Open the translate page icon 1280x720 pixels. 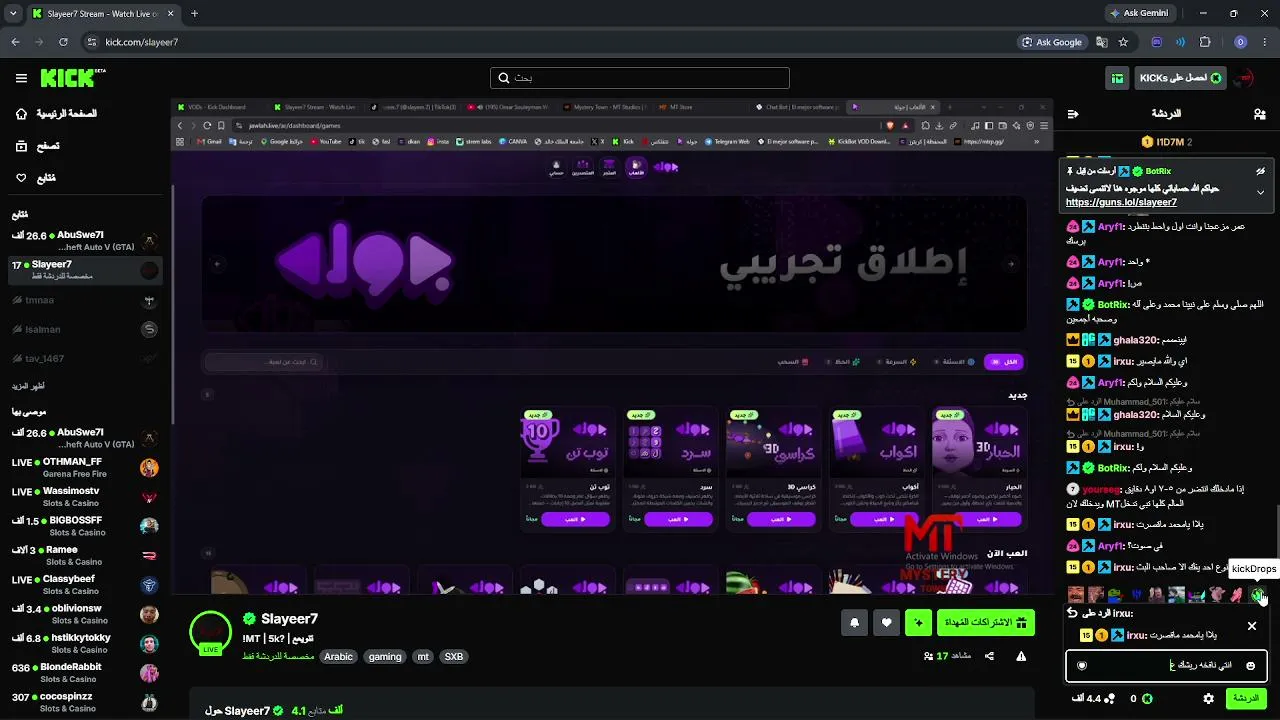click(x=1101, y=42)
